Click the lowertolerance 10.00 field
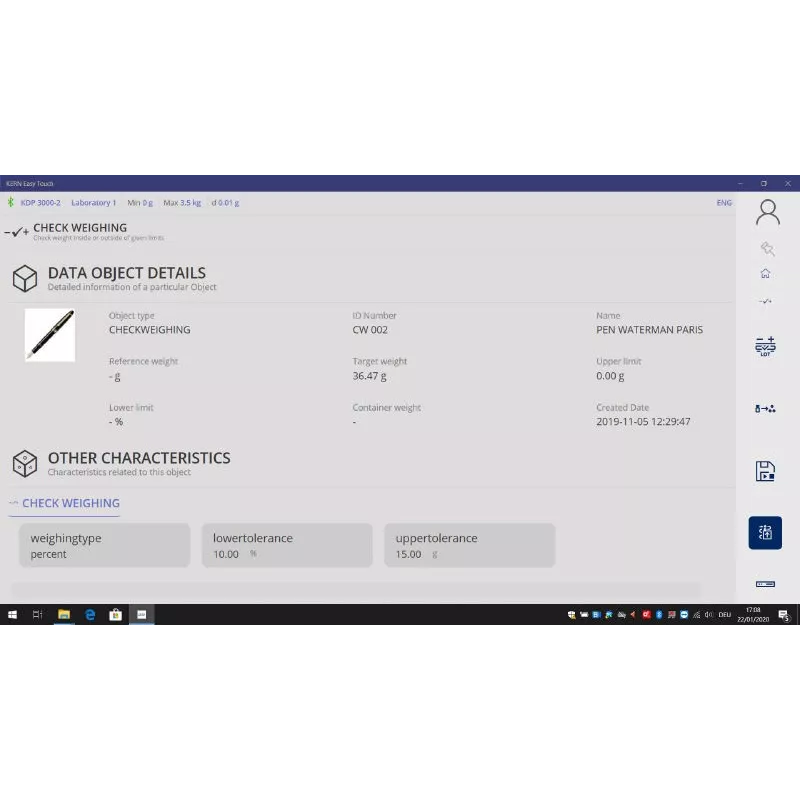Image resolution: width=800 pixels, height=800 pixels. 287,545
